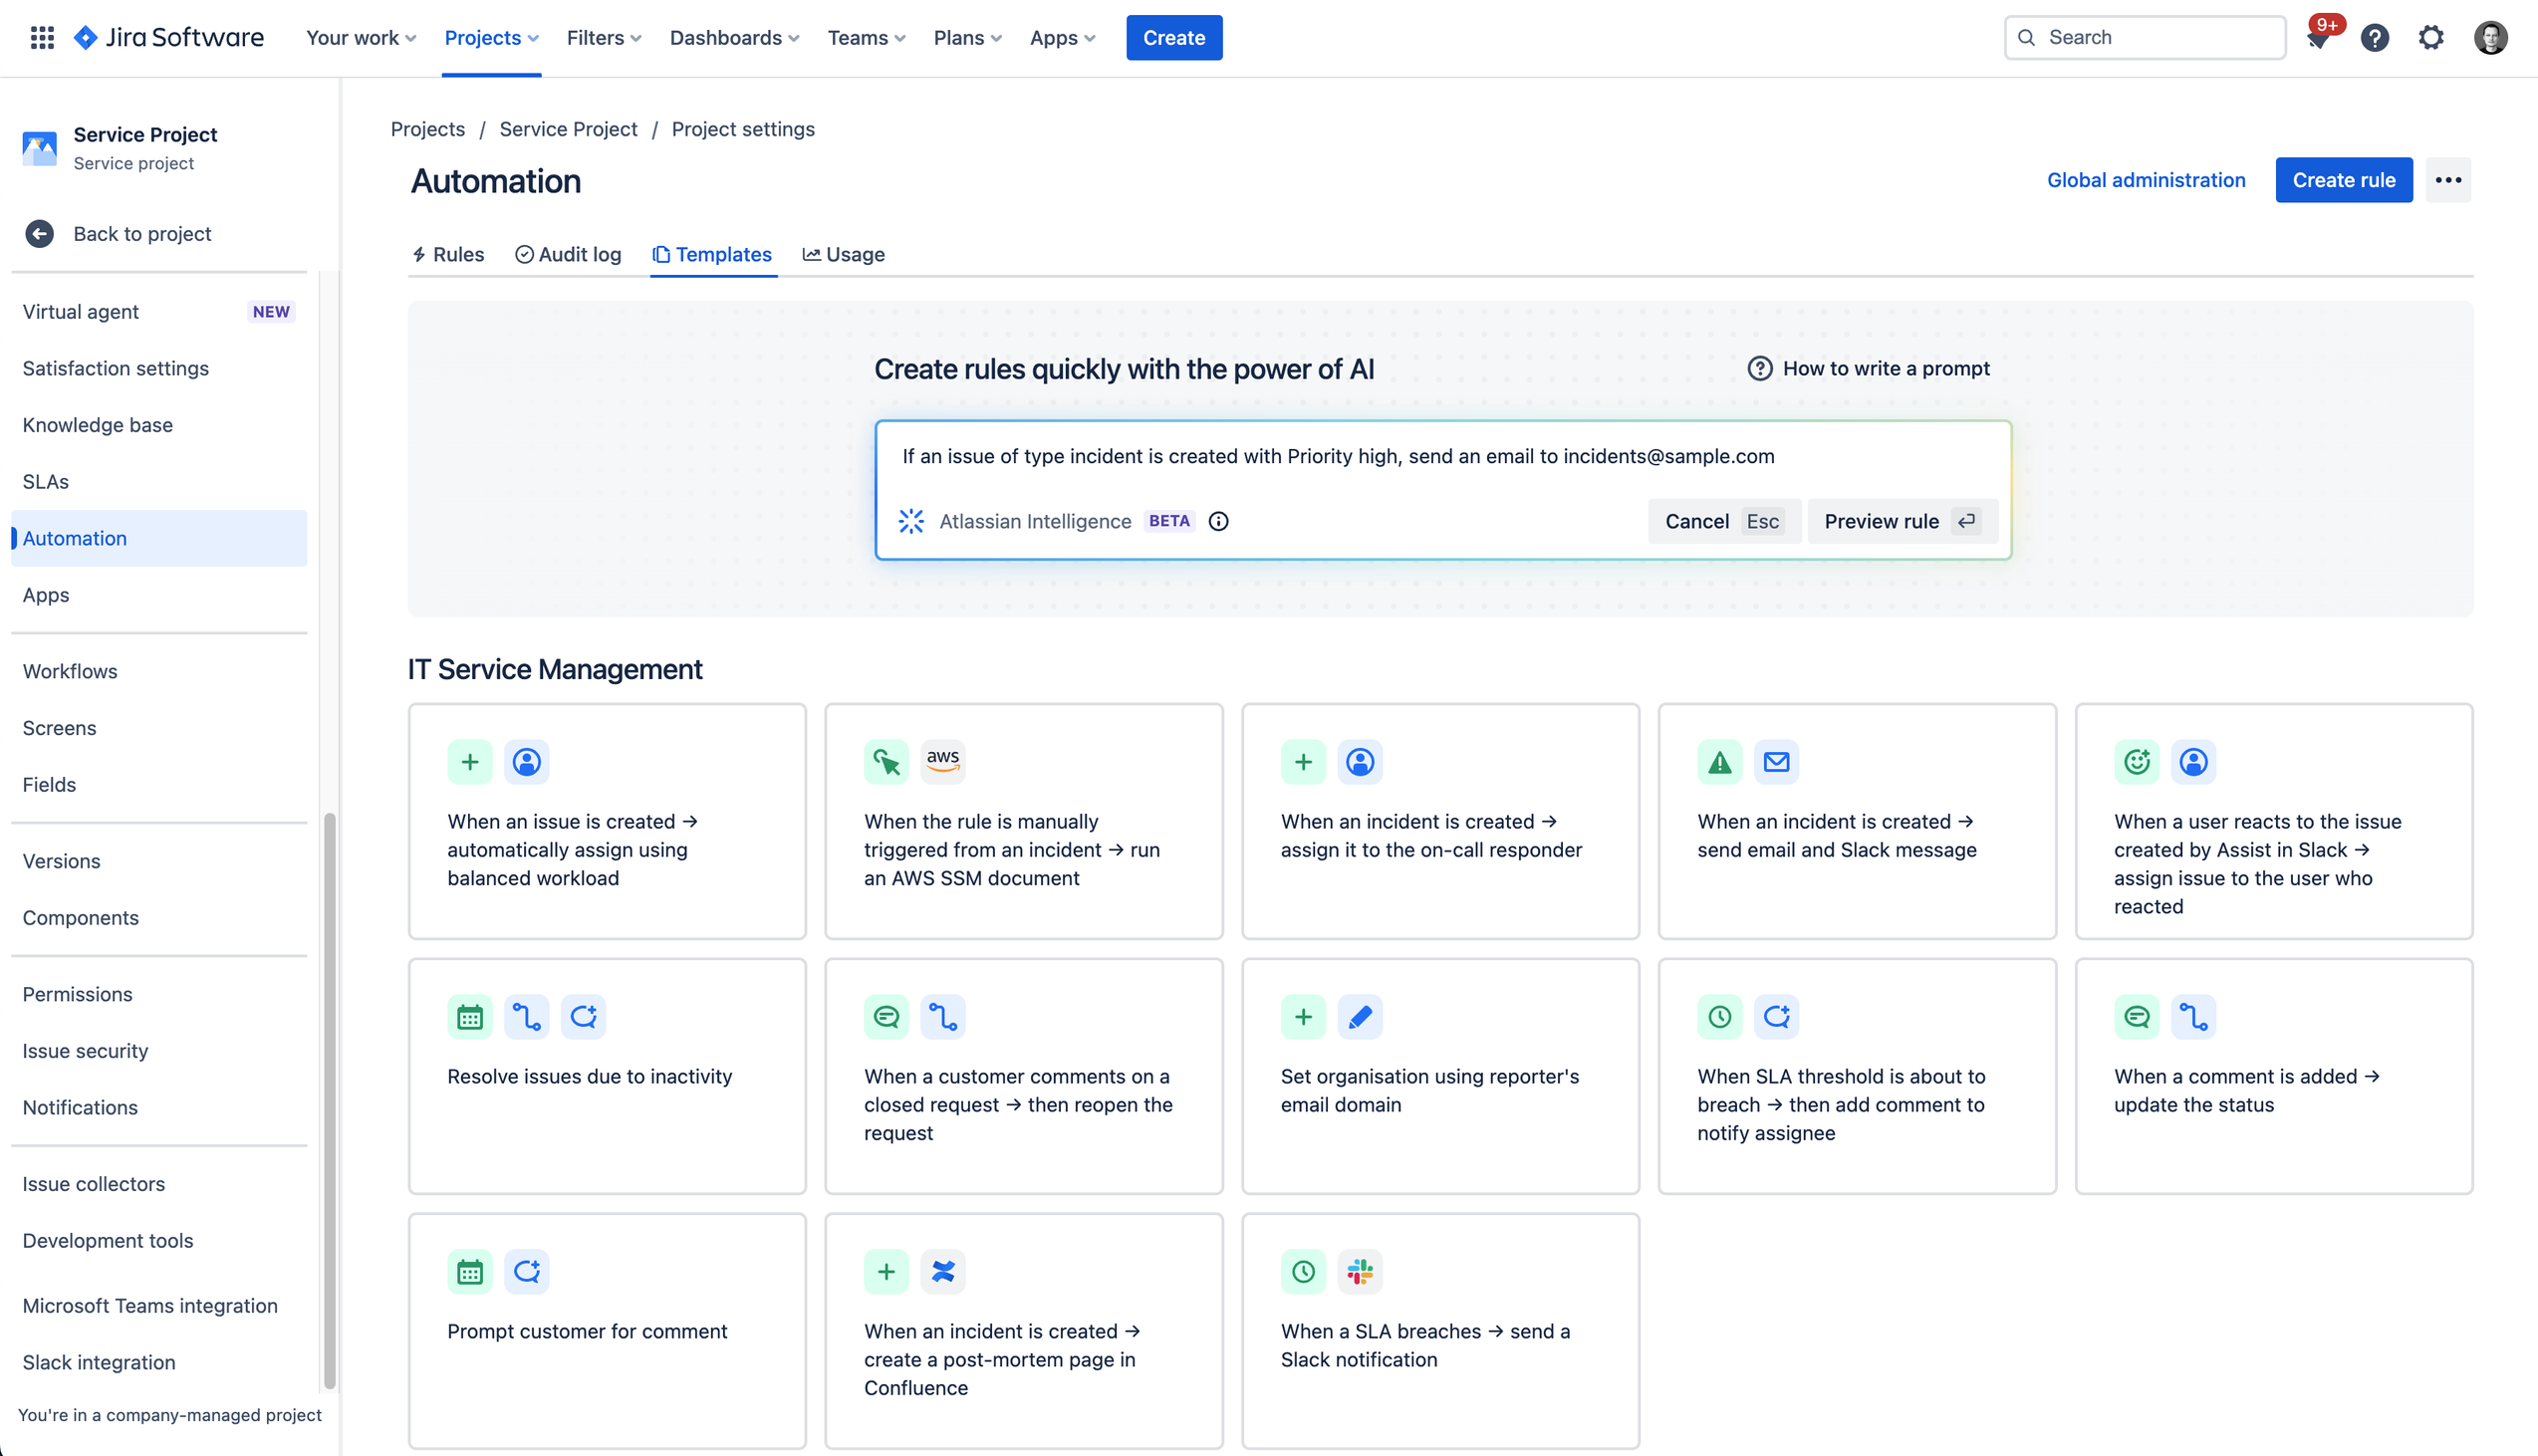Click the emoji reaction icon on Assist in Slack card
Image resolution: width=2538 pixels, height=1456 pixels.
pyautogui.click(x=2136, y=762)
